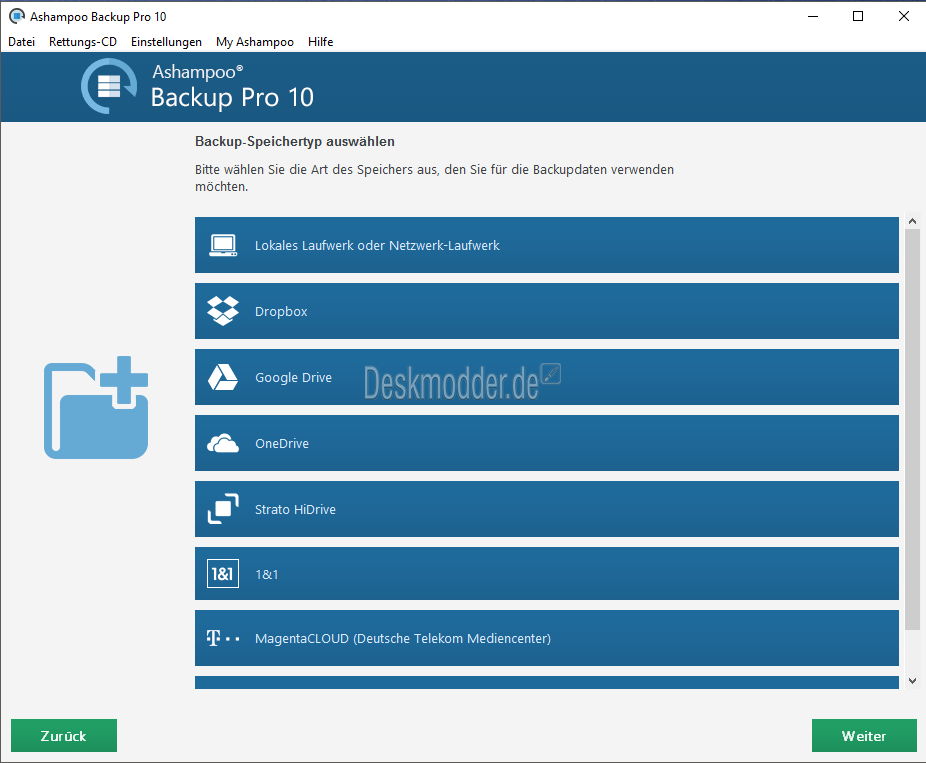Choose Google Drive as backup storage
This screenshot has width=926, height=763.
pos(546,377)
